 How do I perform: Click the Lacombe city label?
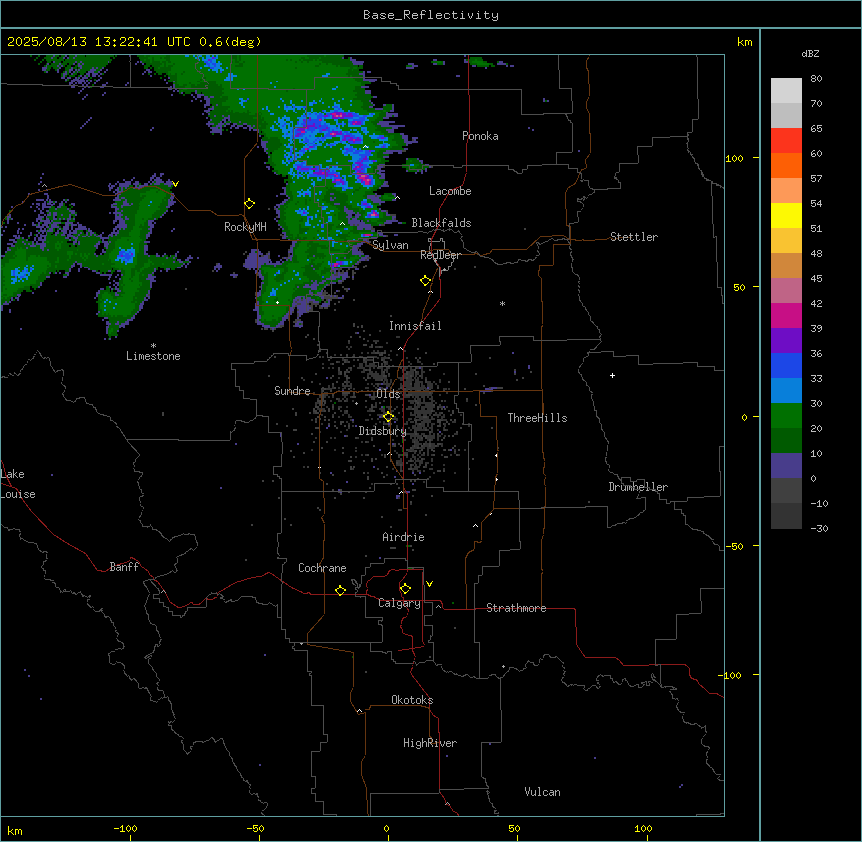pos(450,191)
